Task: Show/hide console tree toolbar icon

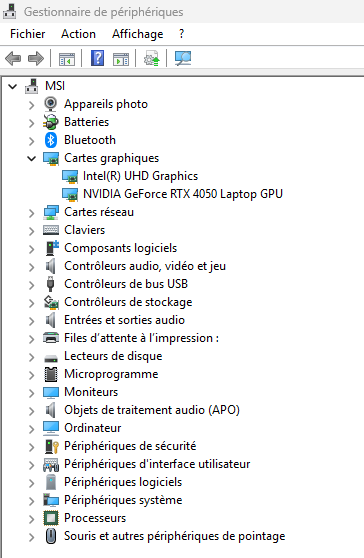Action: [67, 59]
